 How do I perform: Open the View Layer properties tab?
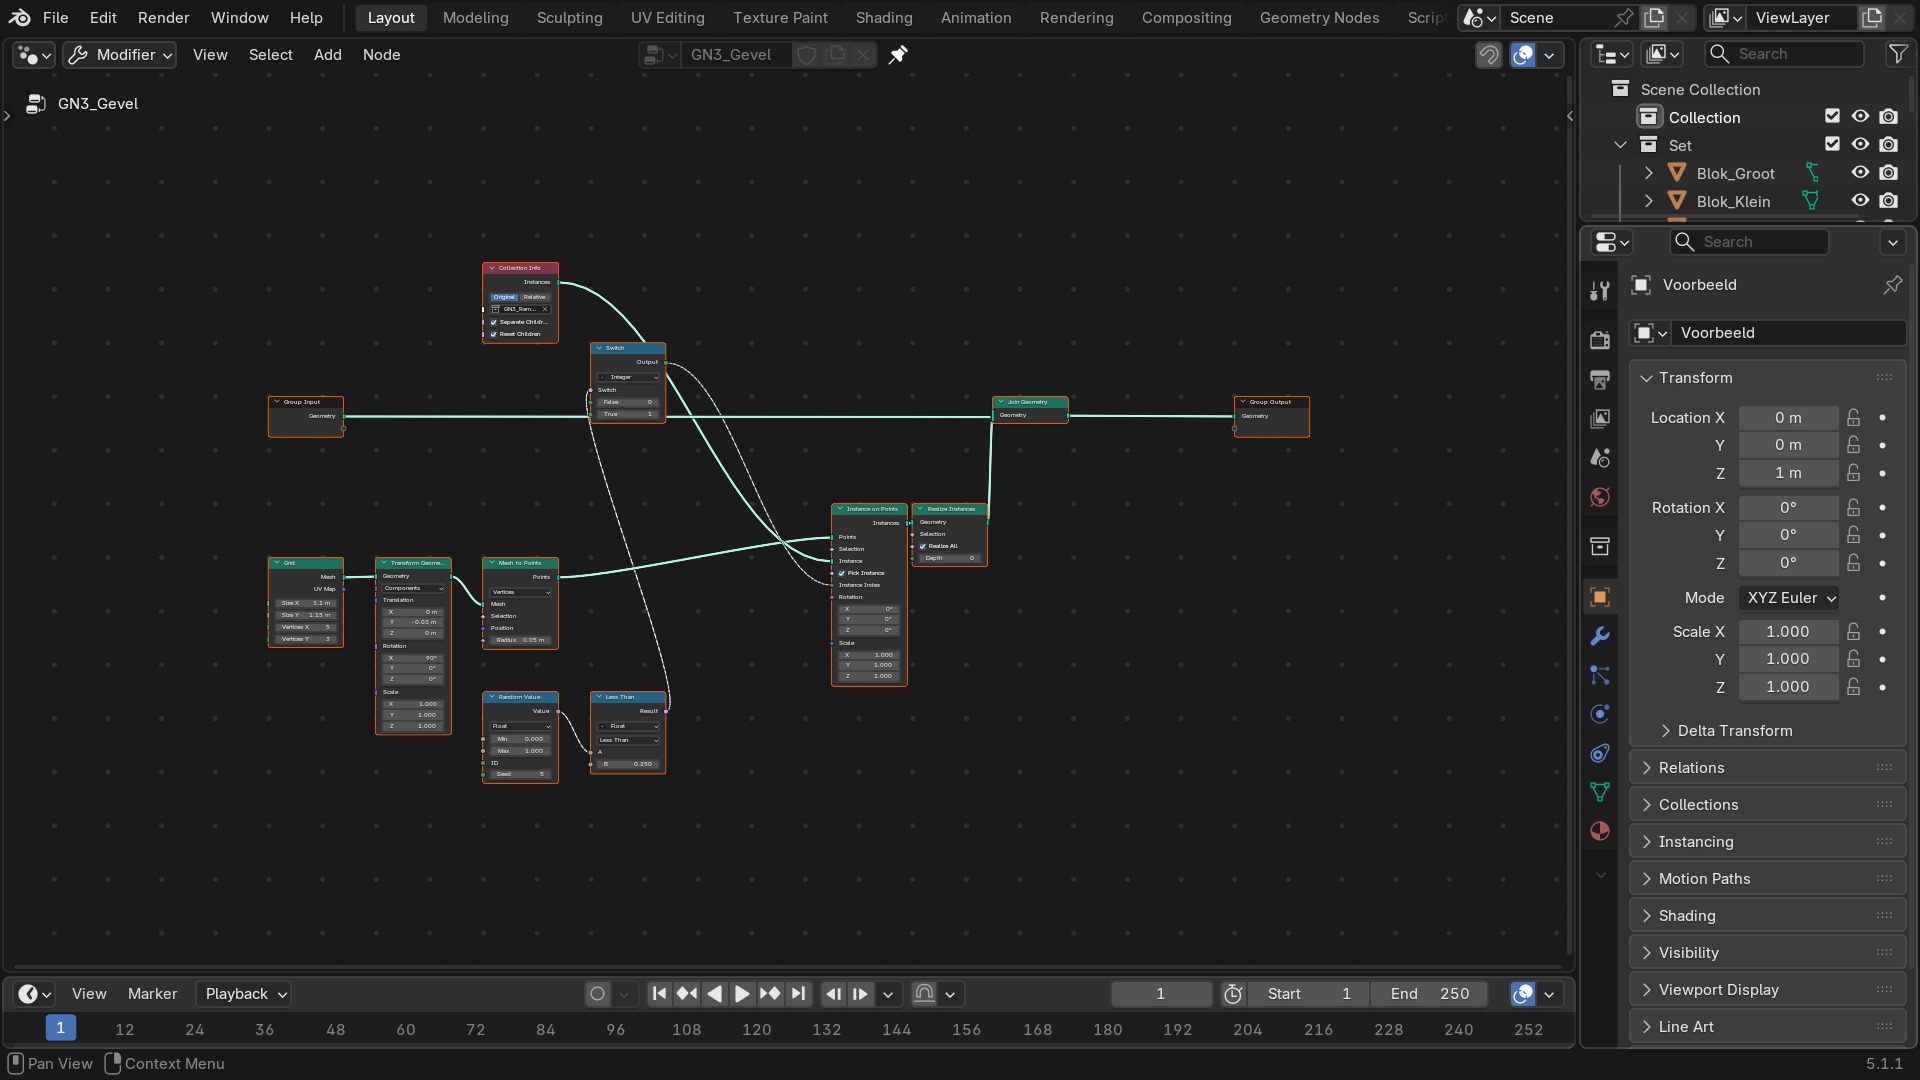1600,418
